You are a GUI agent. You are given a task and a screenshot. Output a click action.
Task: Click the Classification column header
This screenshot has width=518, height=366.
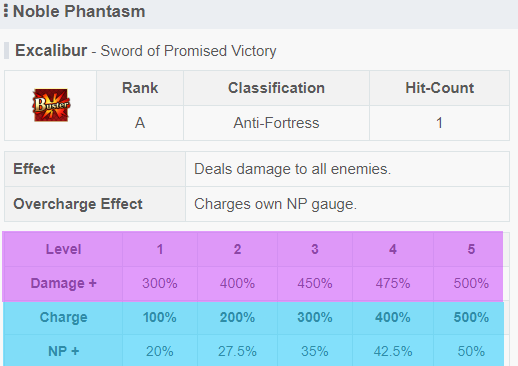[x=276, y=88]
